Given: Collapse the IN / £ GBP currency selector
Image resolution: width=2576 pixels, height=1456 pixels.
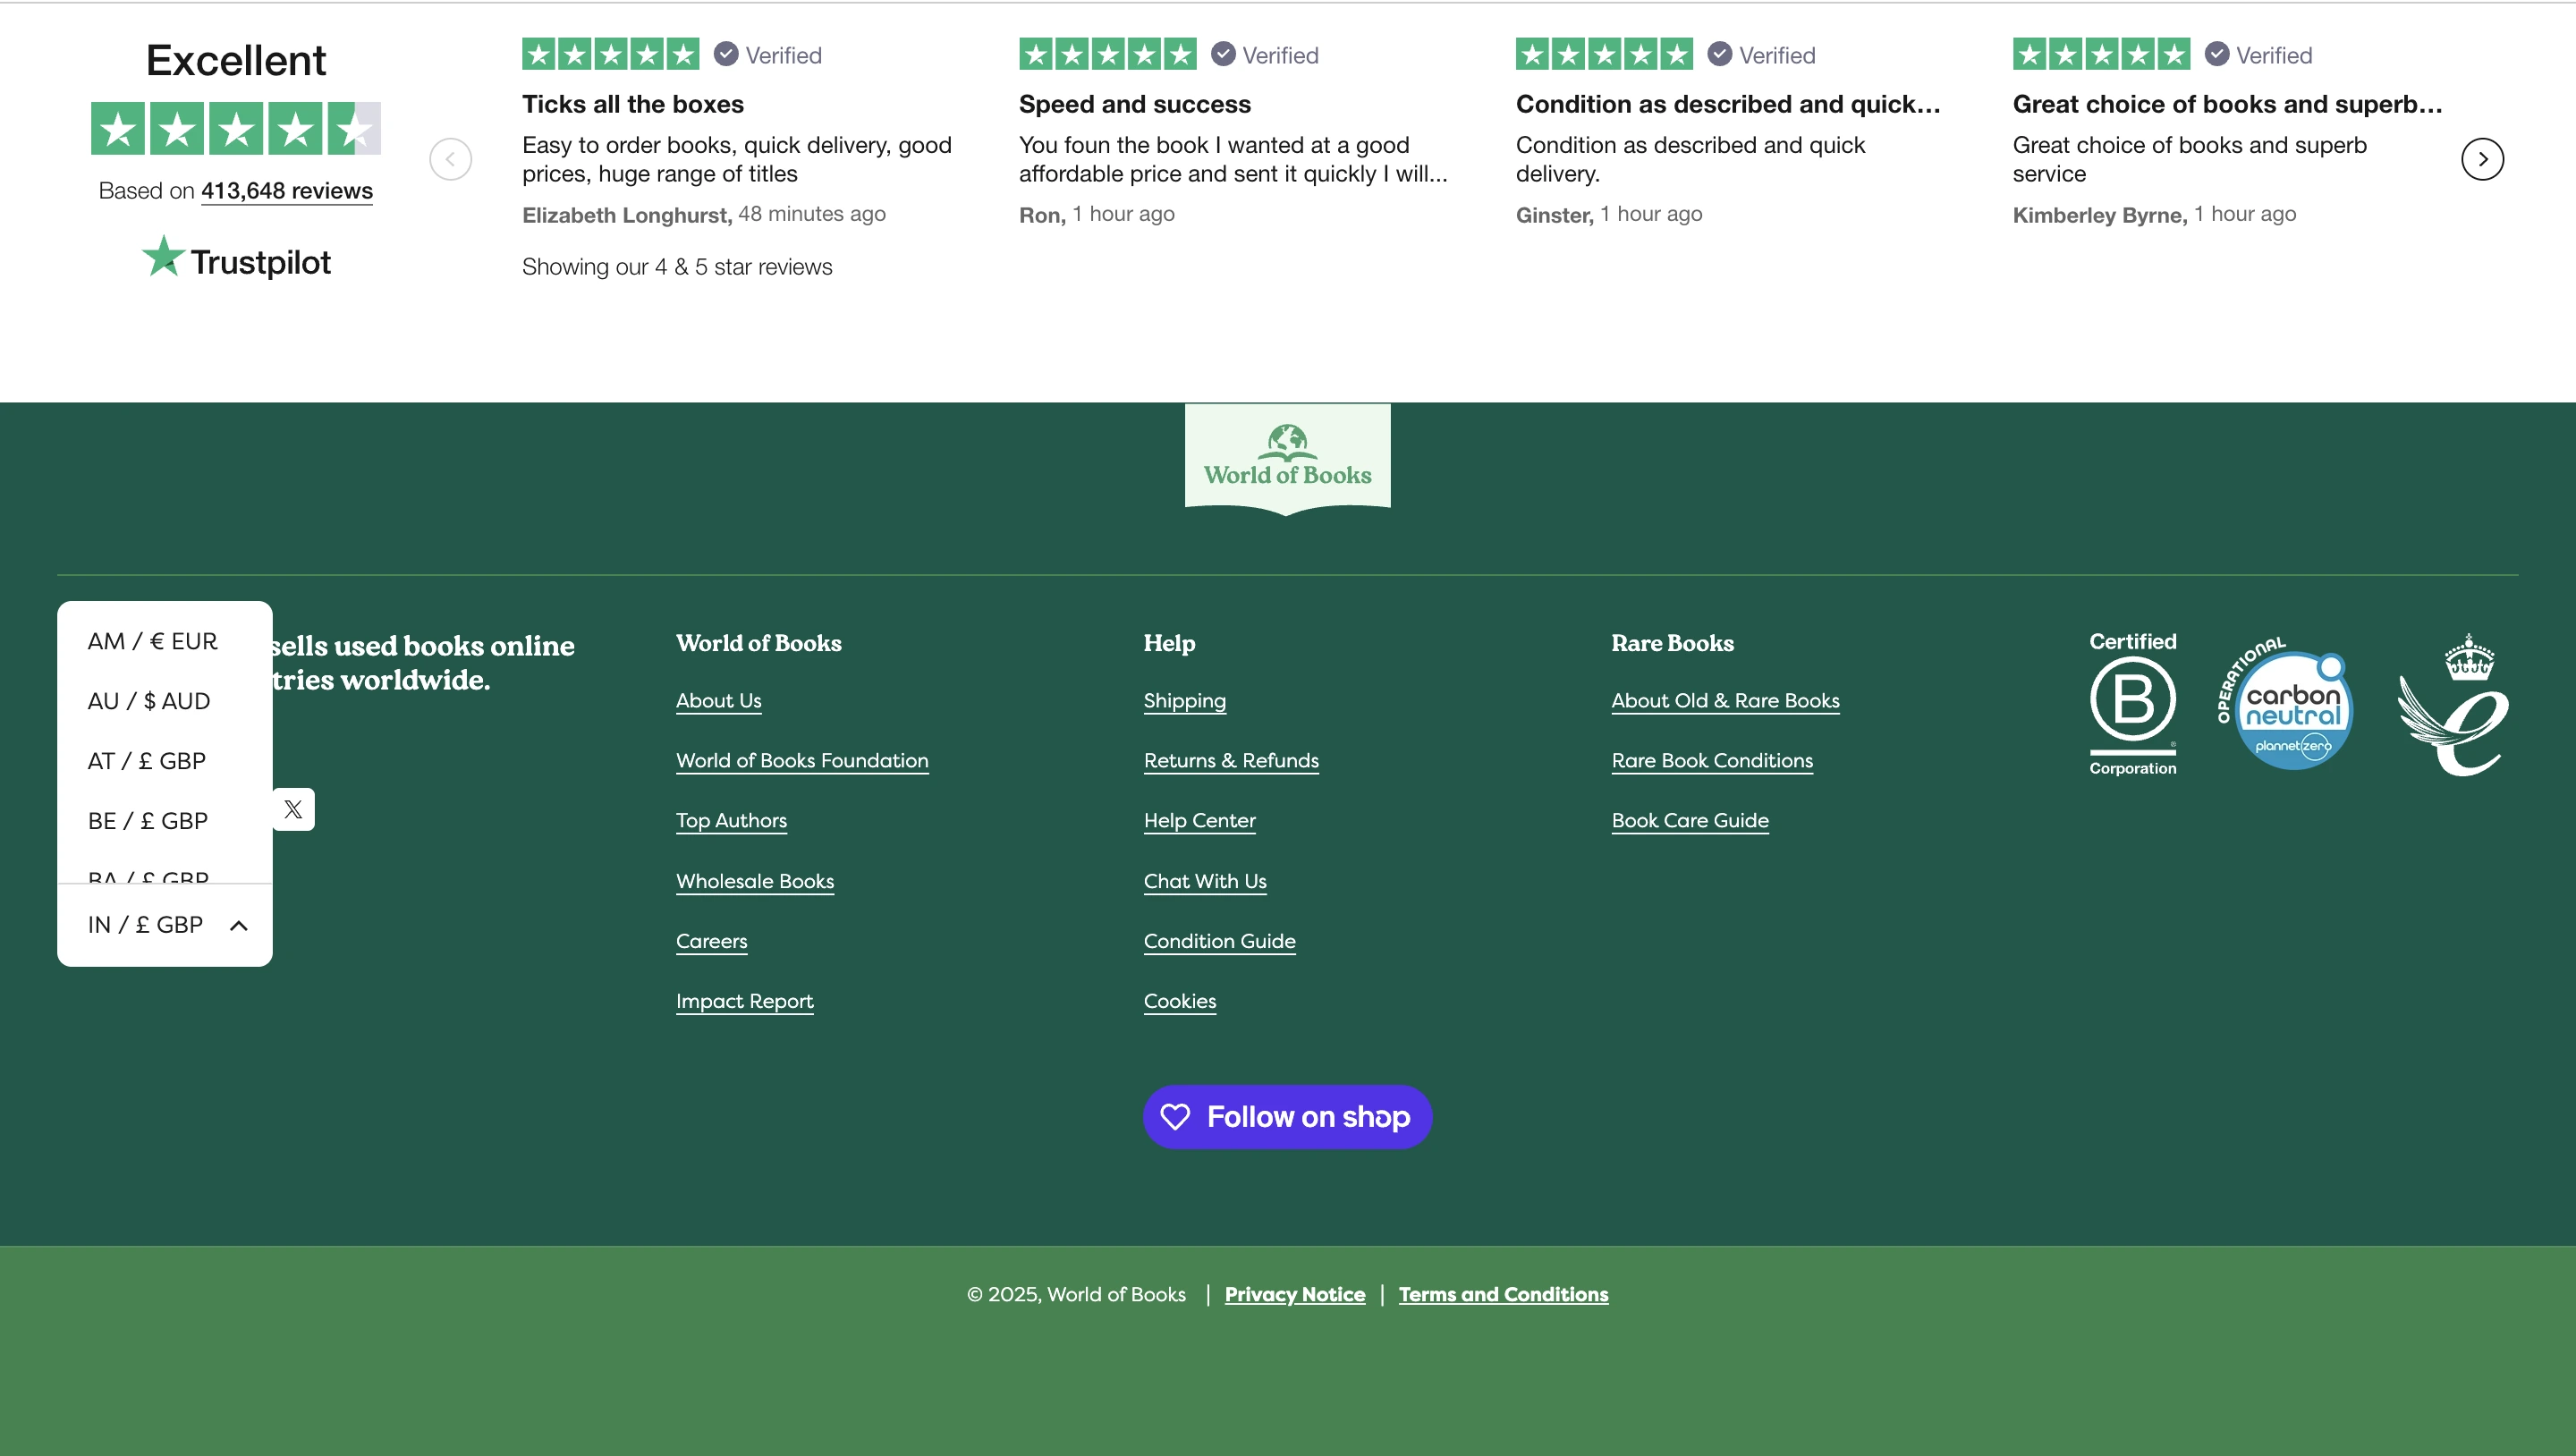Looking at the screenshot, I should tap(165, 925).
